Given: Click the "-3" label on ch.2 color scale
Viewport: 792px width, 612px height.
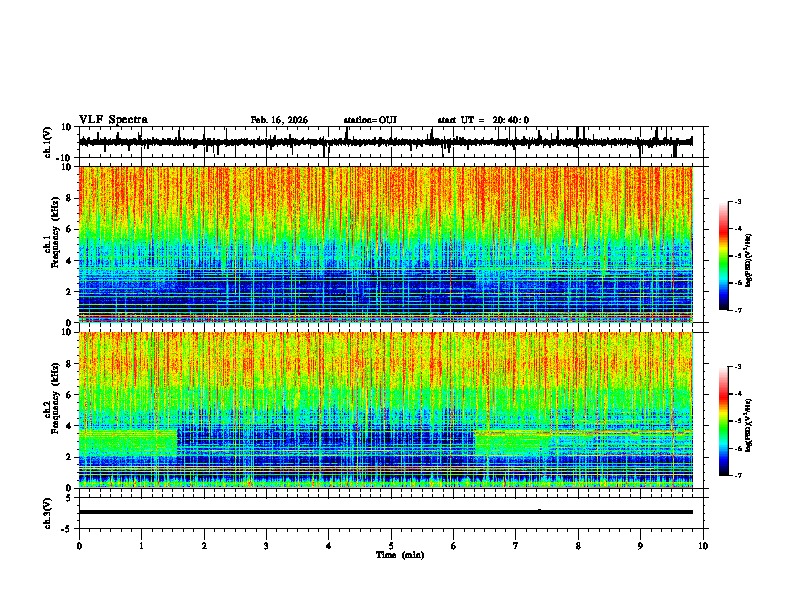Looking at the screenshot, I should tap(738, 367).
